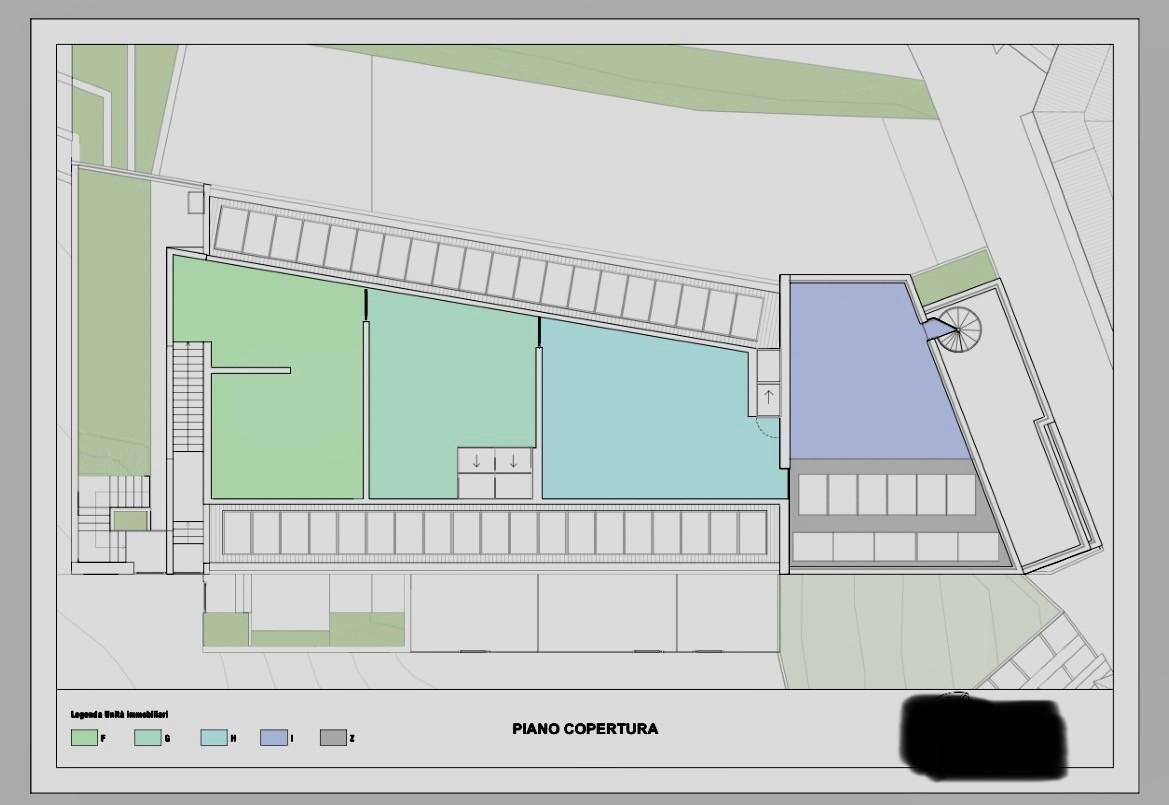Click the black redacted box
1169x805 pixels.
980,735
